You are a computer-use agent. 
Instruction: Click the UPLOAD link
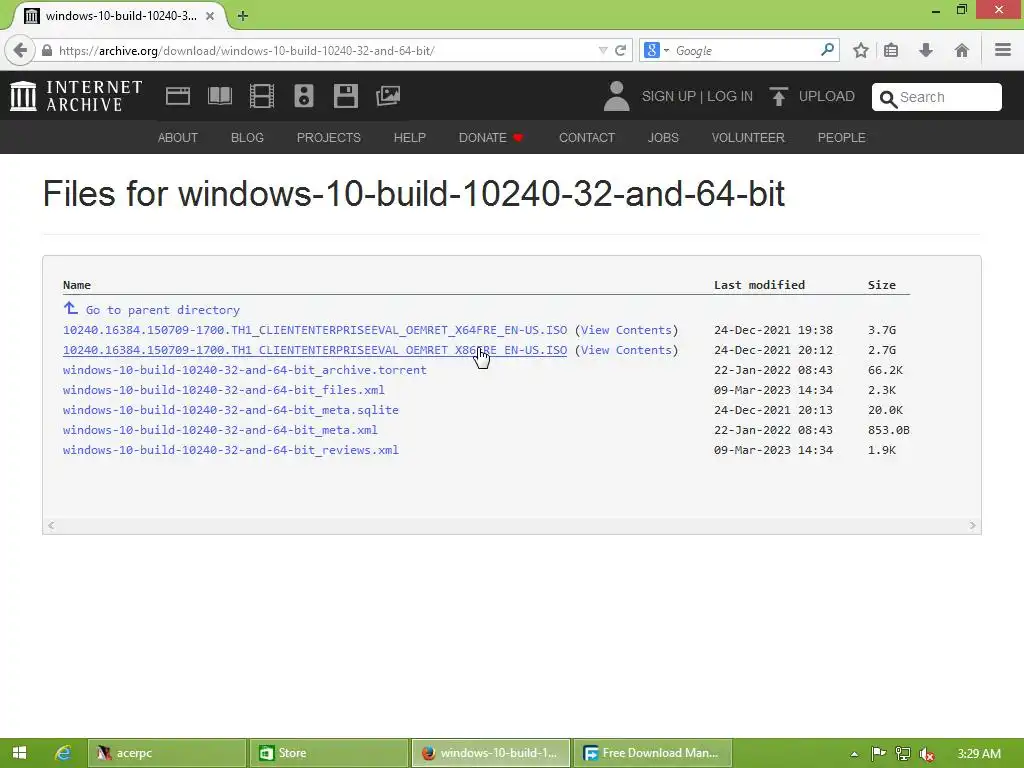click(826, 97)
